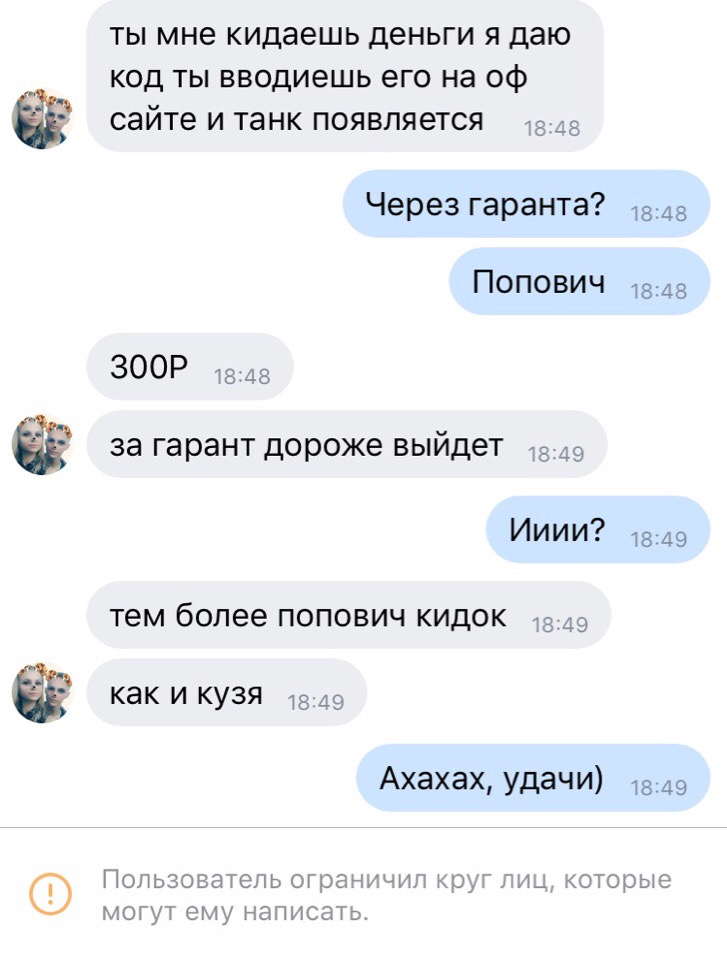
Task: Click the restriction notice 'Пользователь ограничил круг лиц'
Action: [386, 894]
